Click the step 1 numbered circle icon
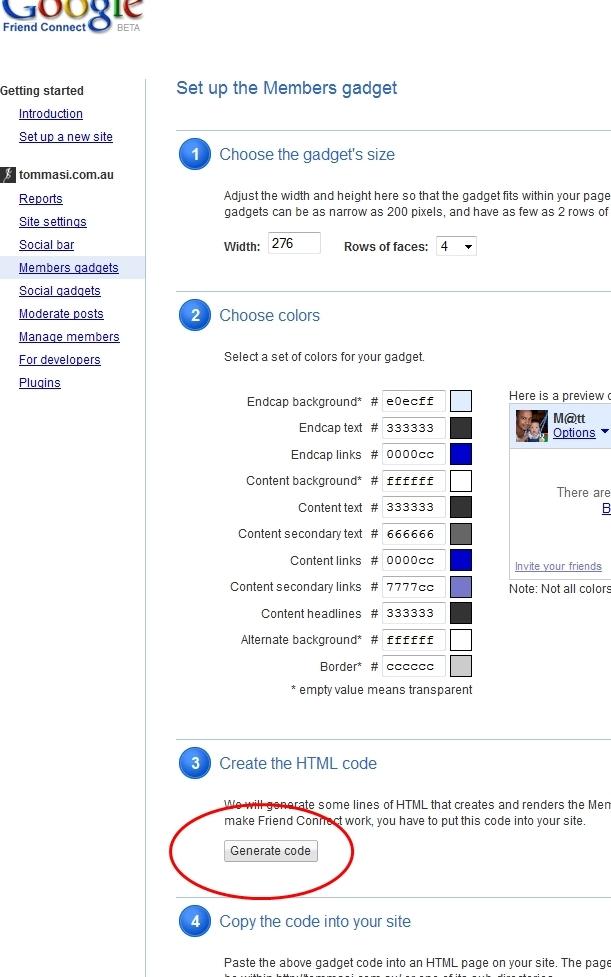Viewport: 611px width, 977px height. coord(194,155)
